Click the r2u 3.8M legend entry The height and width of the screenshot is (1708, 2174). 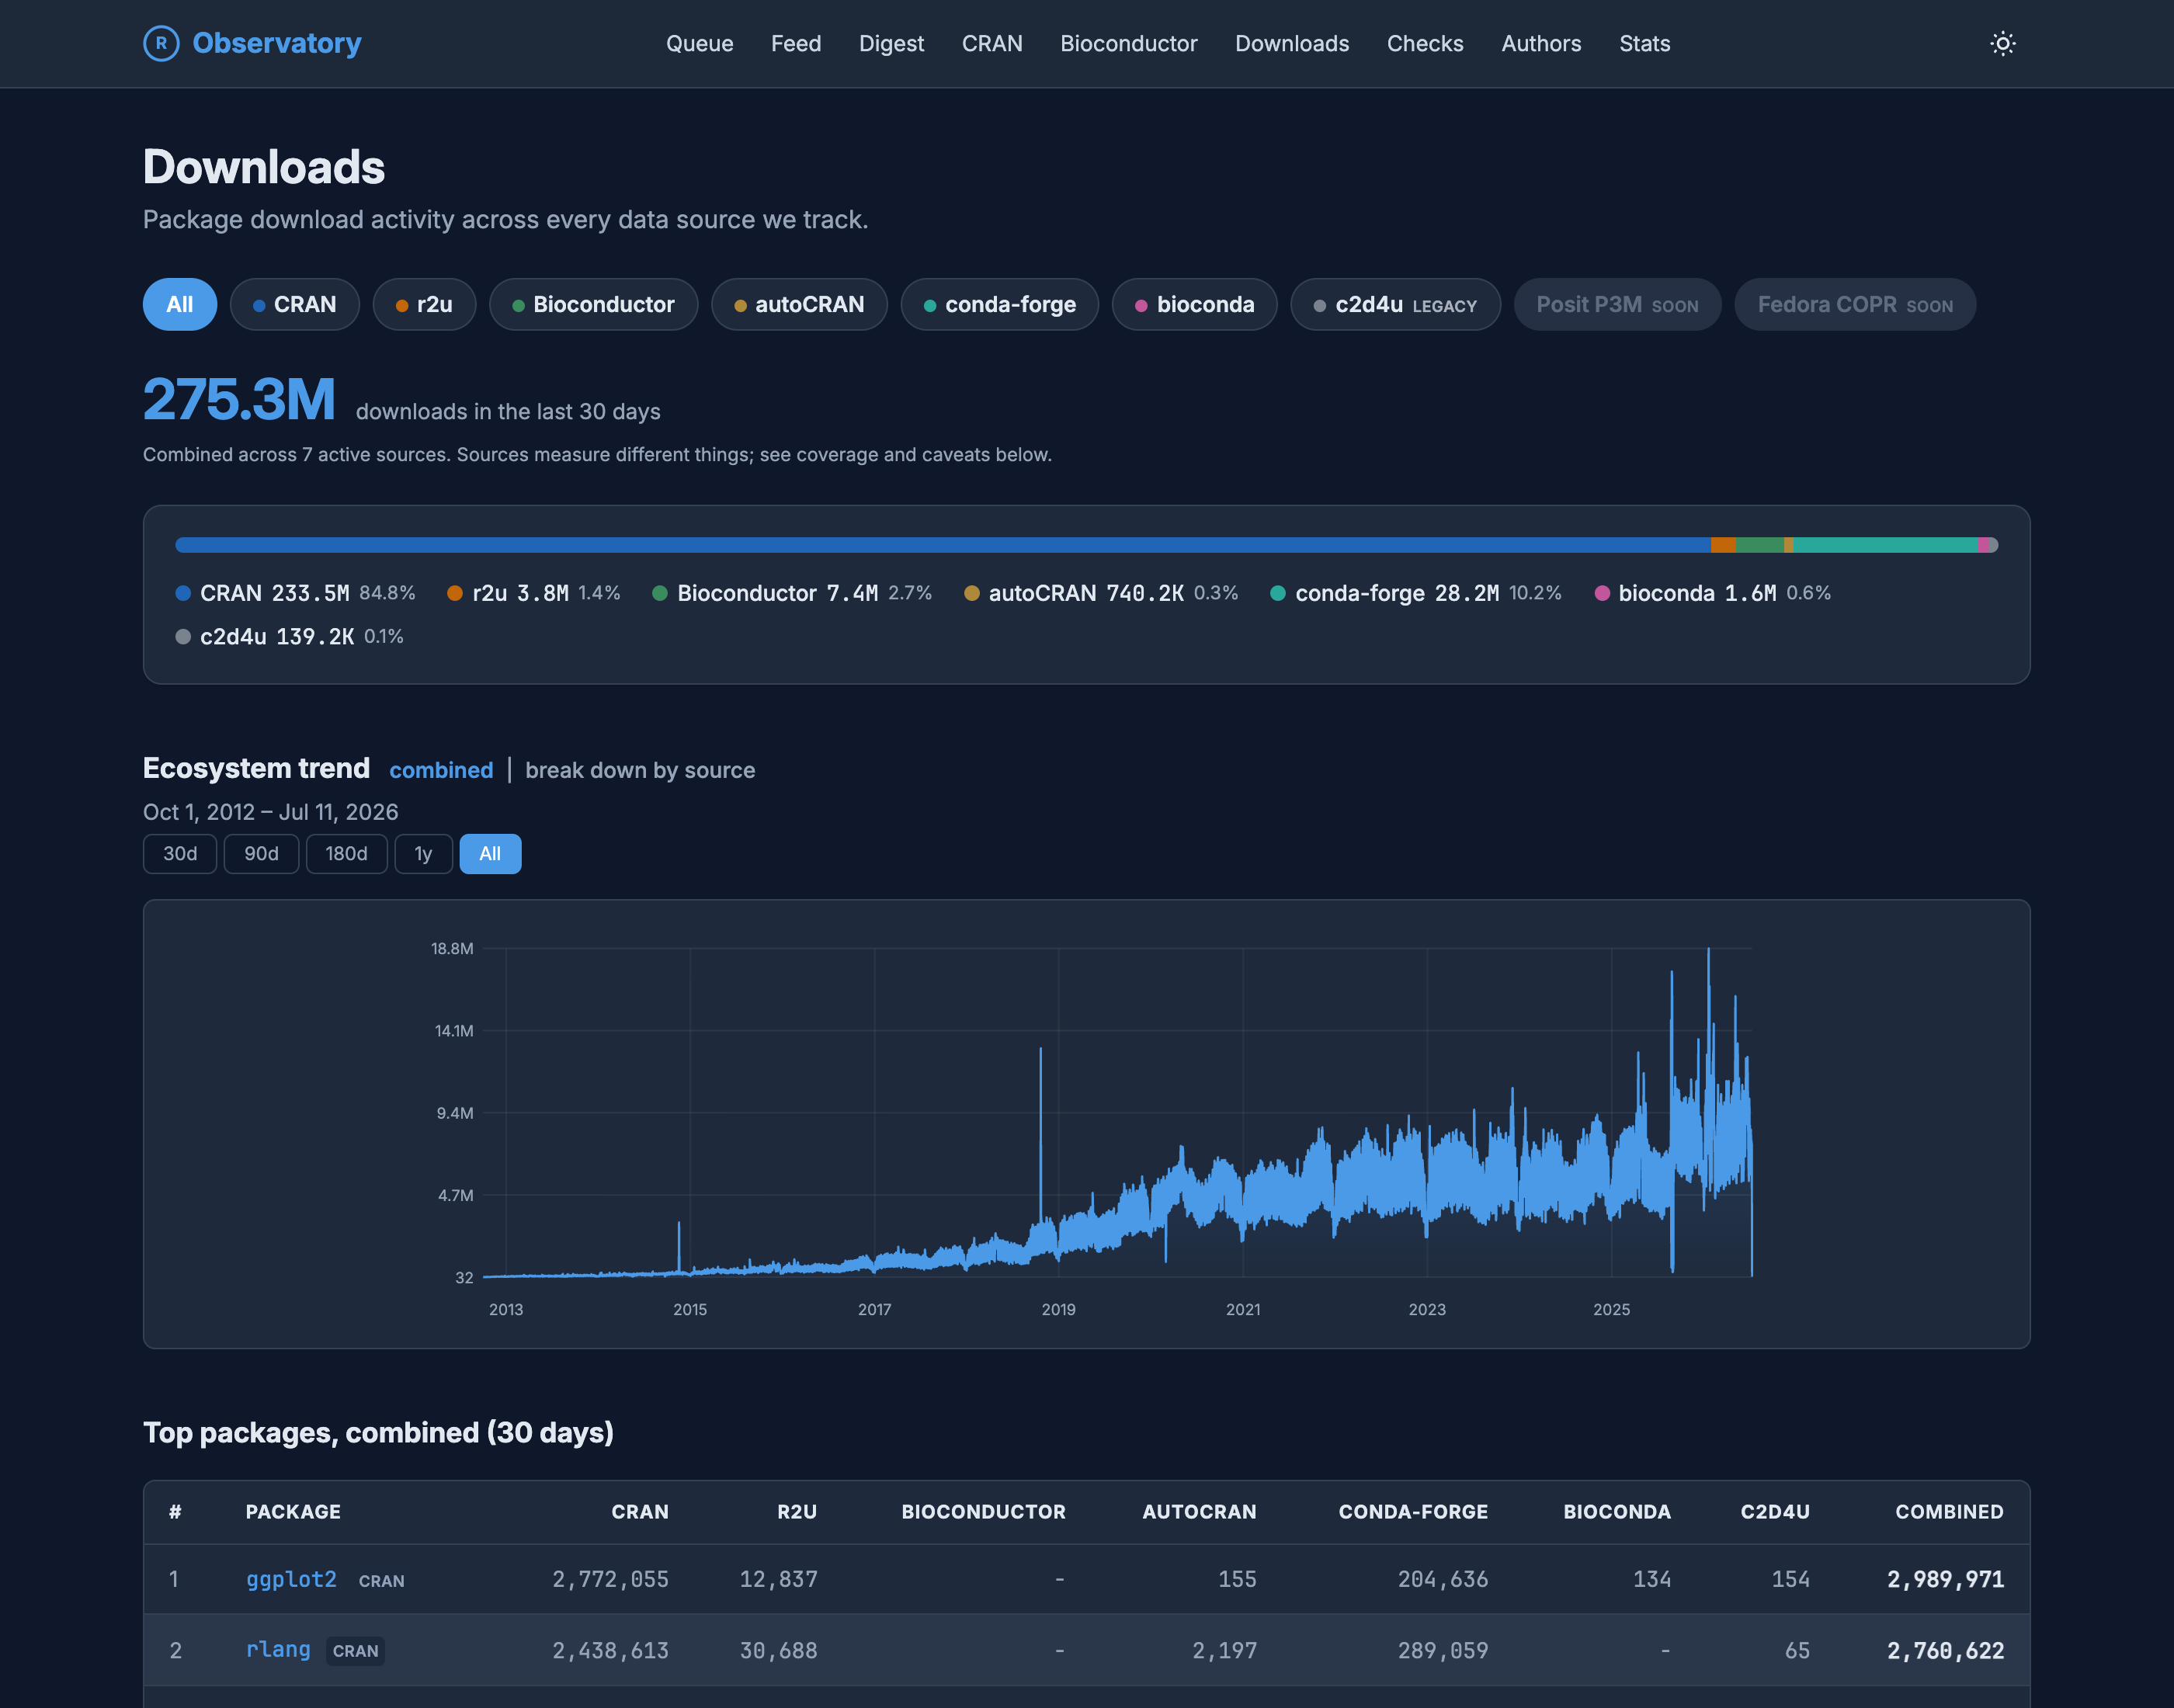pyautogui.click(x=533, y=593)
